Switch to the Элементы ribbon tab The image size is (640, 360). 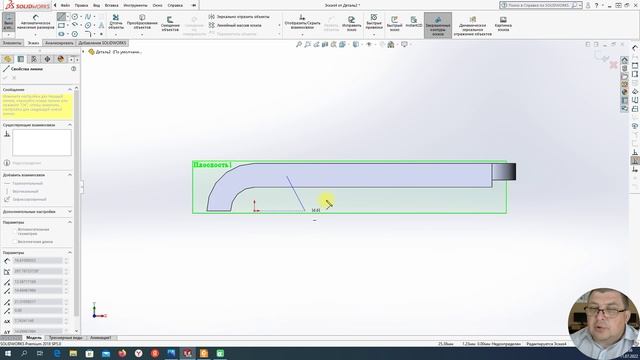click(11, 43)
